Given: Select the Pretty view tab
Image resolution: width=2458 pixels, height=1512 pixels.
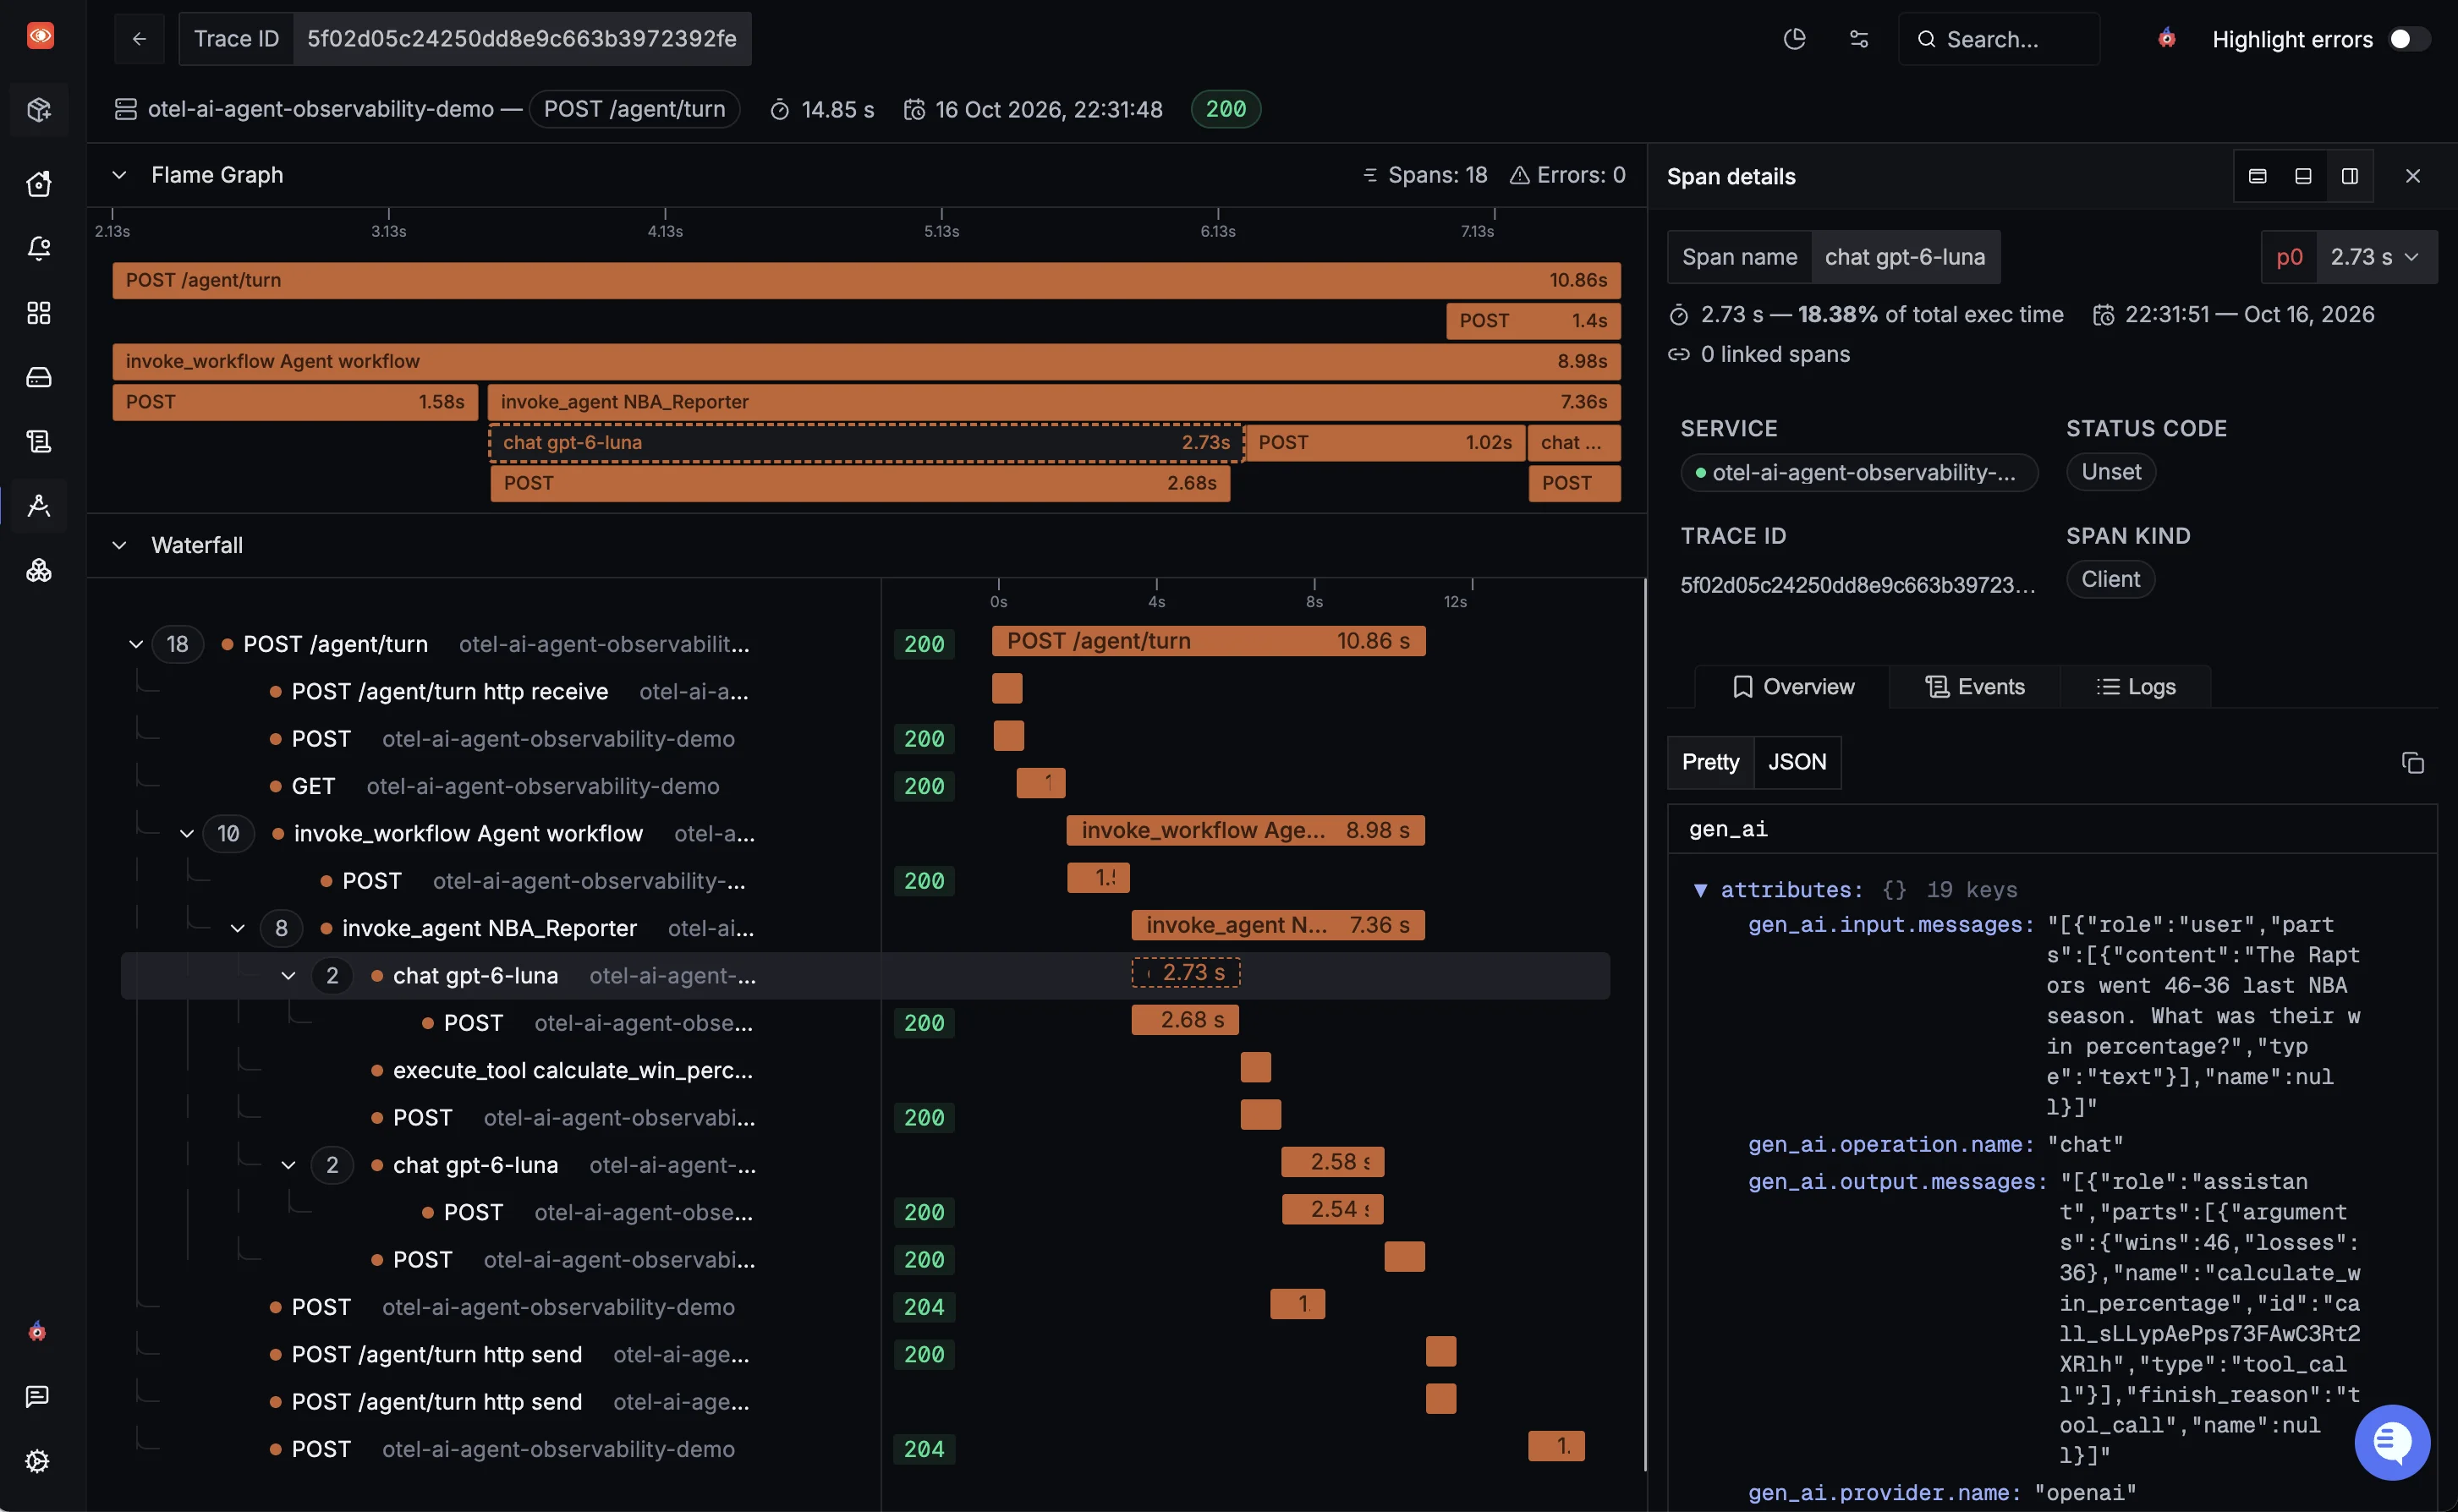Looking at the screenshot, I should [1710, 762].
